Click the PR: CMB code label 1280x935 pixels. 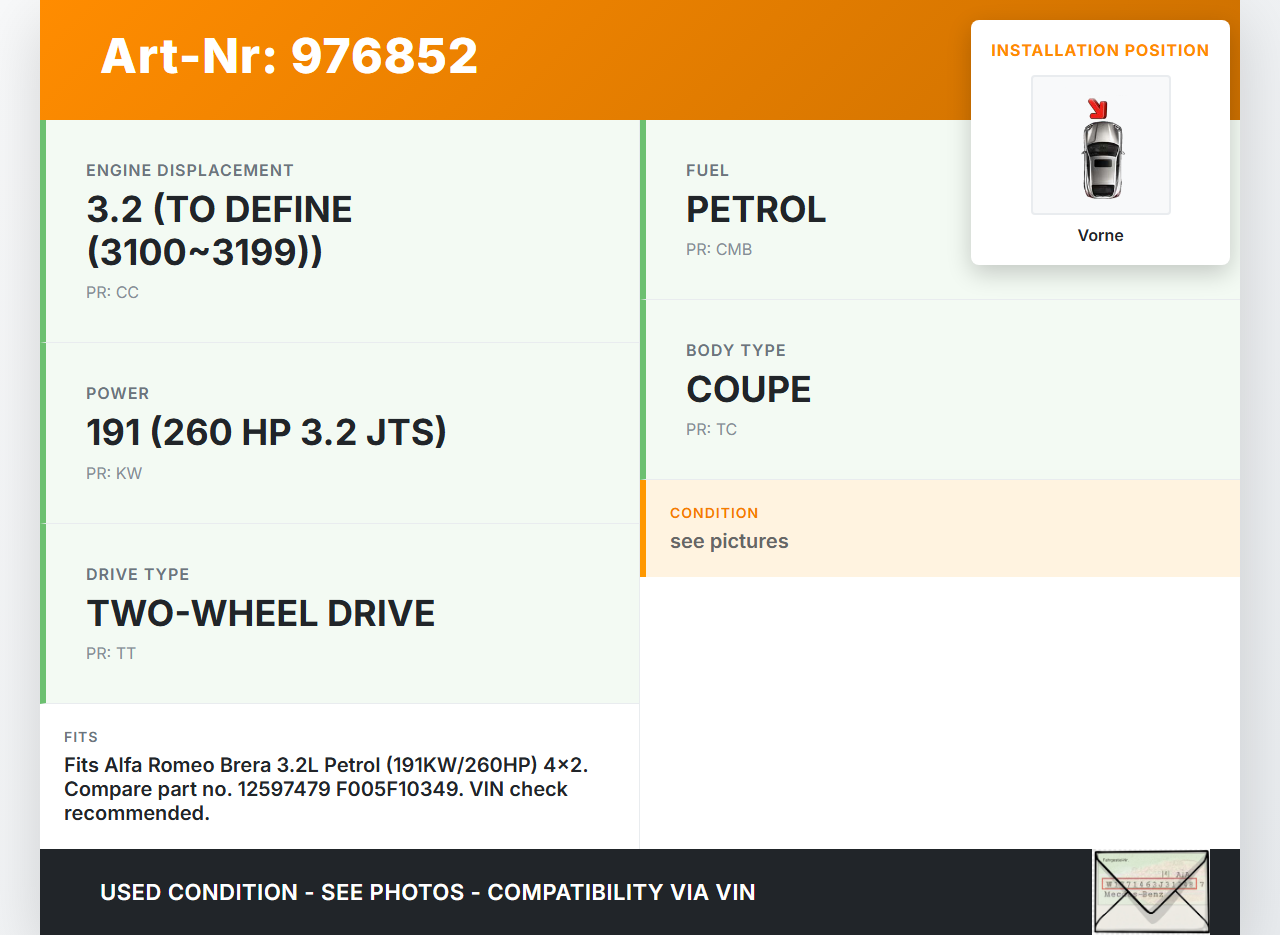coord(719,249)
